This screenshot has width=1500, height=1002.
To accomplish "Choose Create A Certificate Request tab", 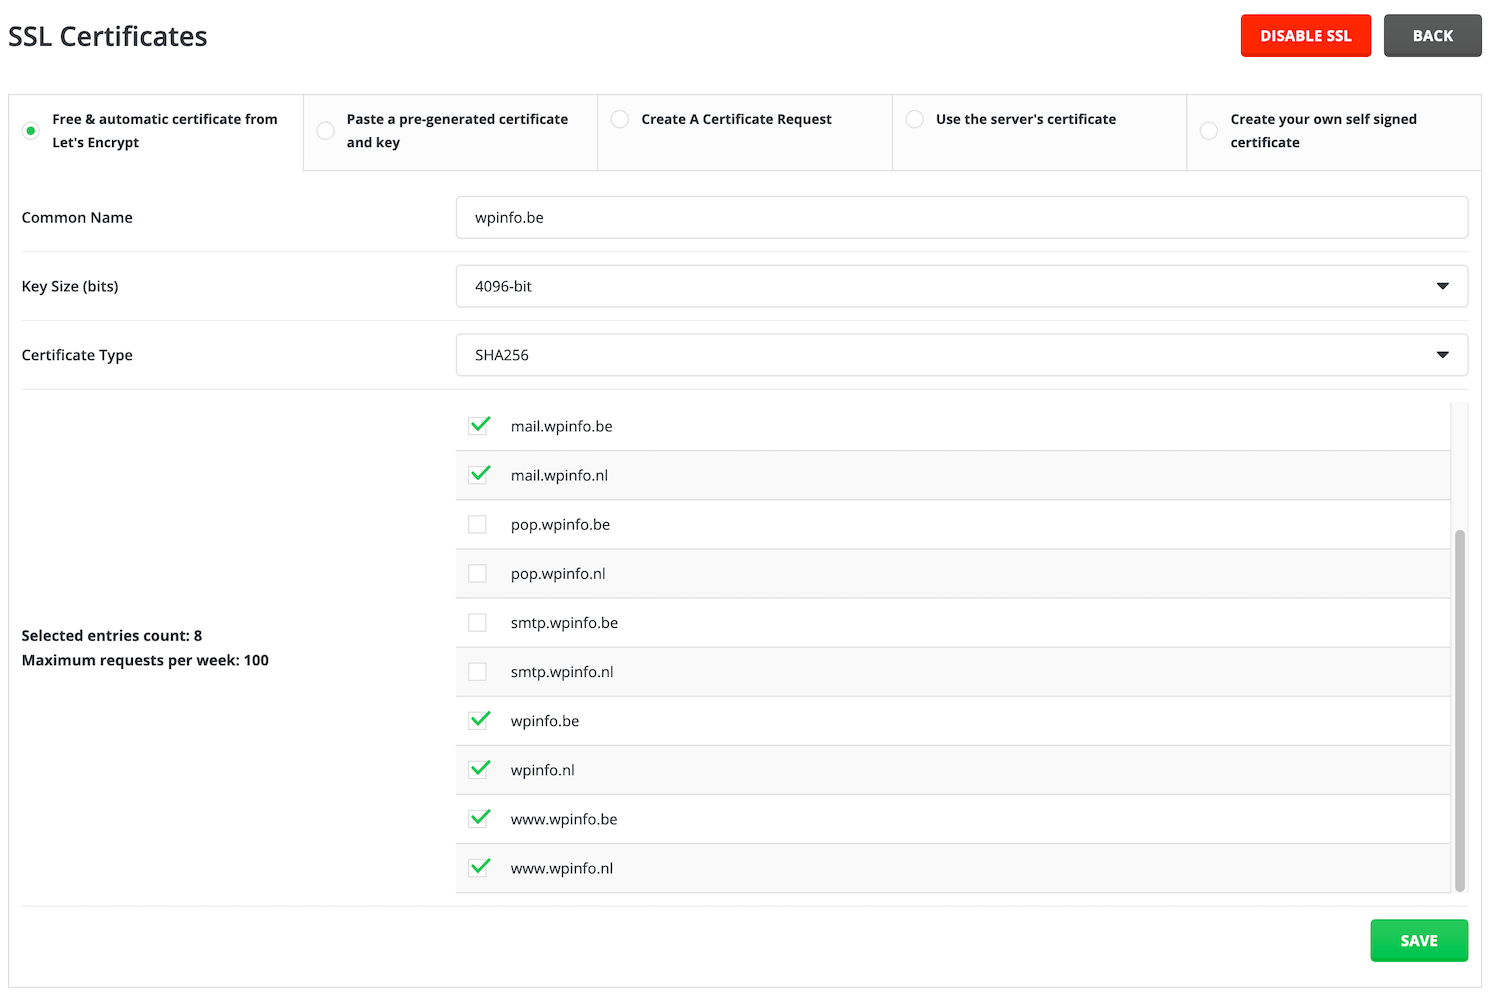I will pyautogui.click(x=620, y=119).
